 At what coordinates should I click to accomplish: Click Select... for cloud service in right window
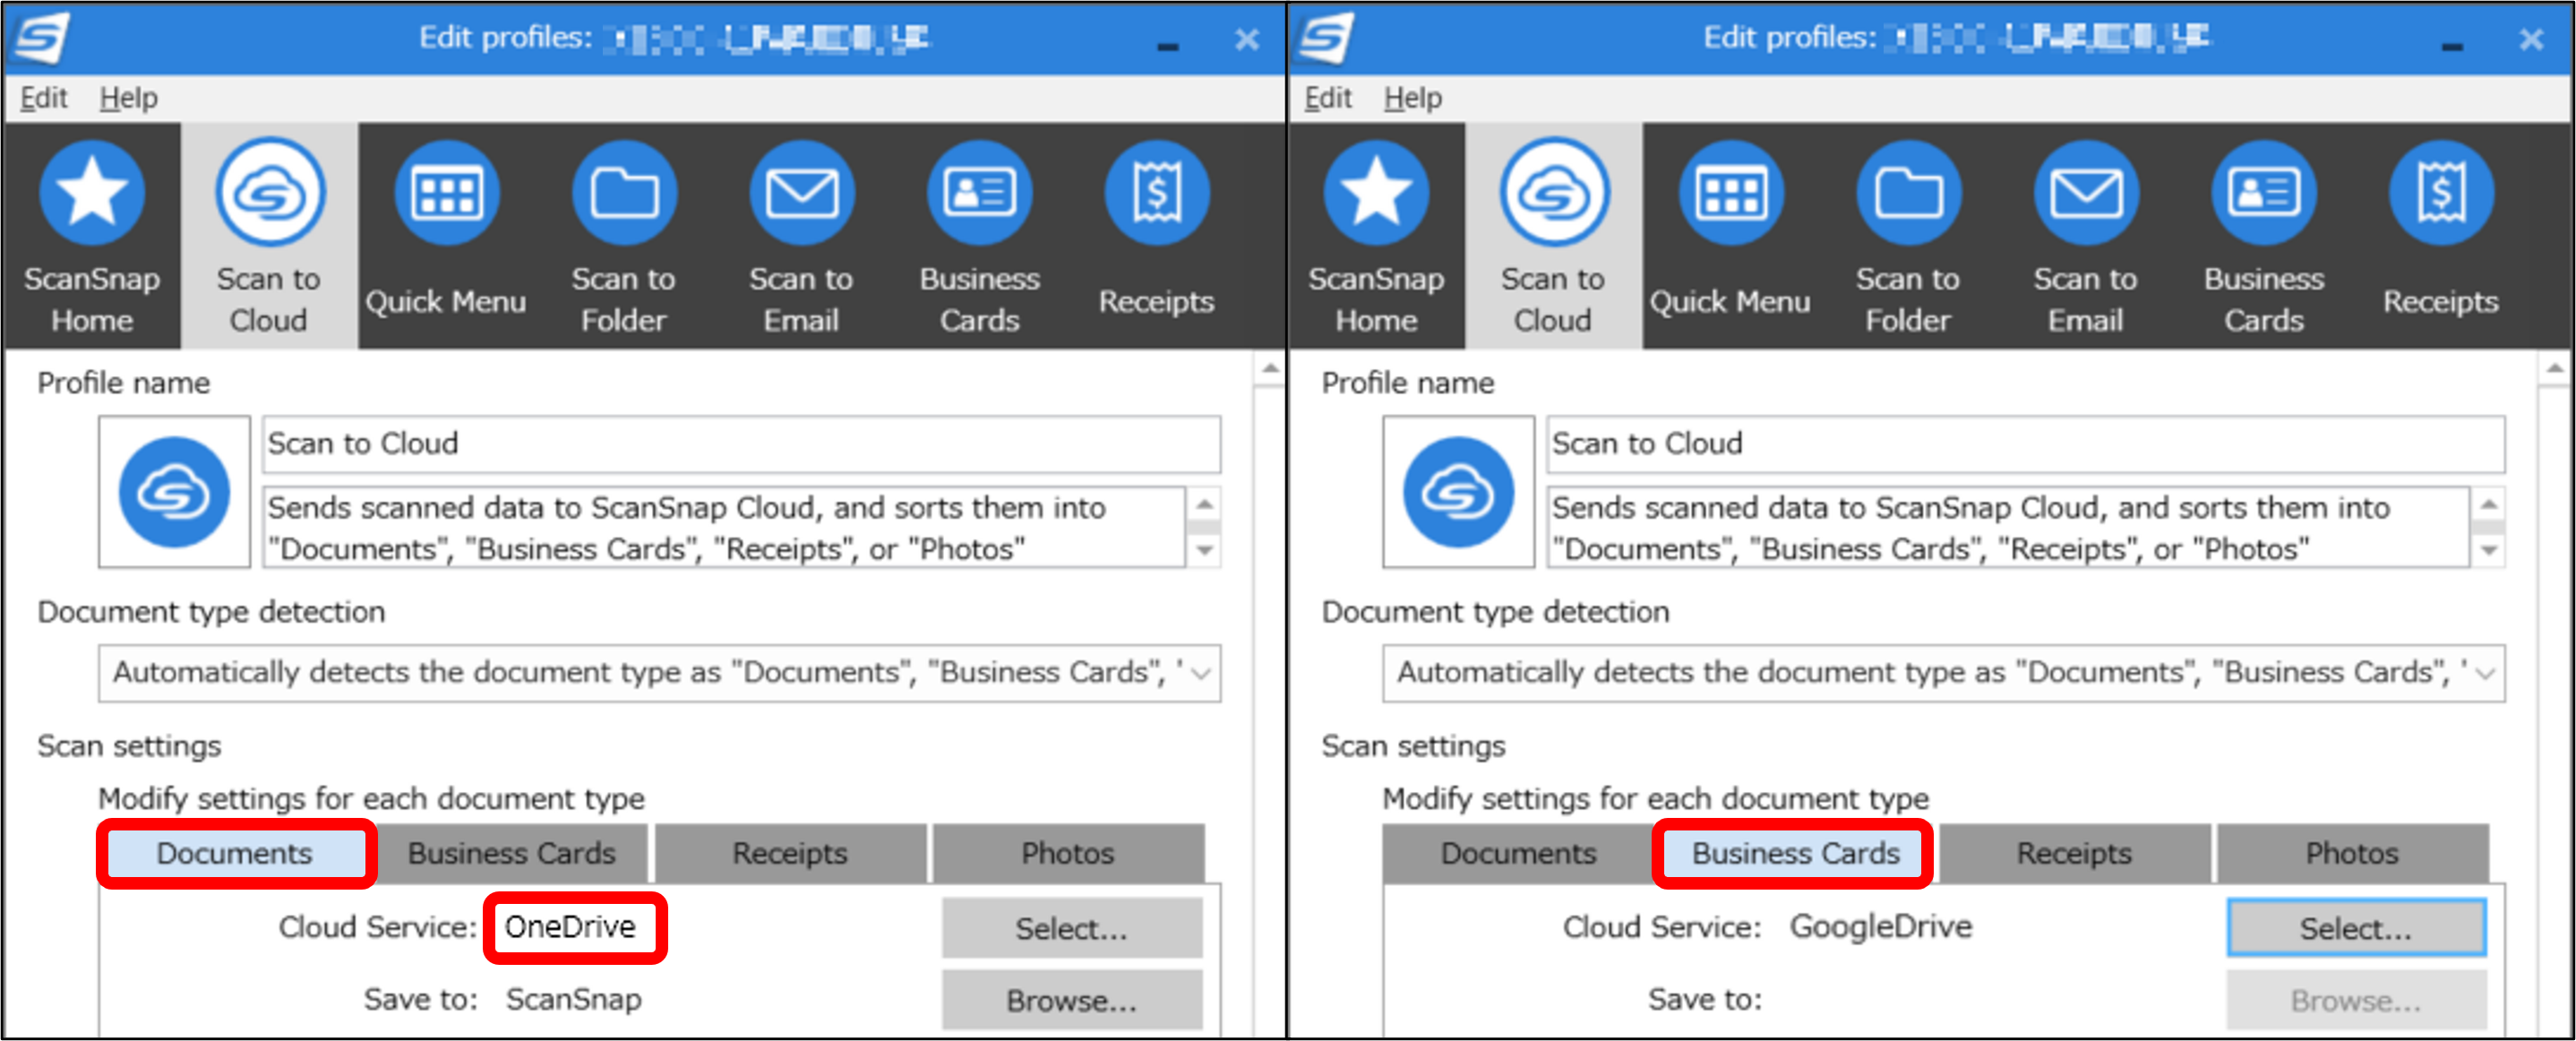pyautogui.click(x=2356, y=928)
